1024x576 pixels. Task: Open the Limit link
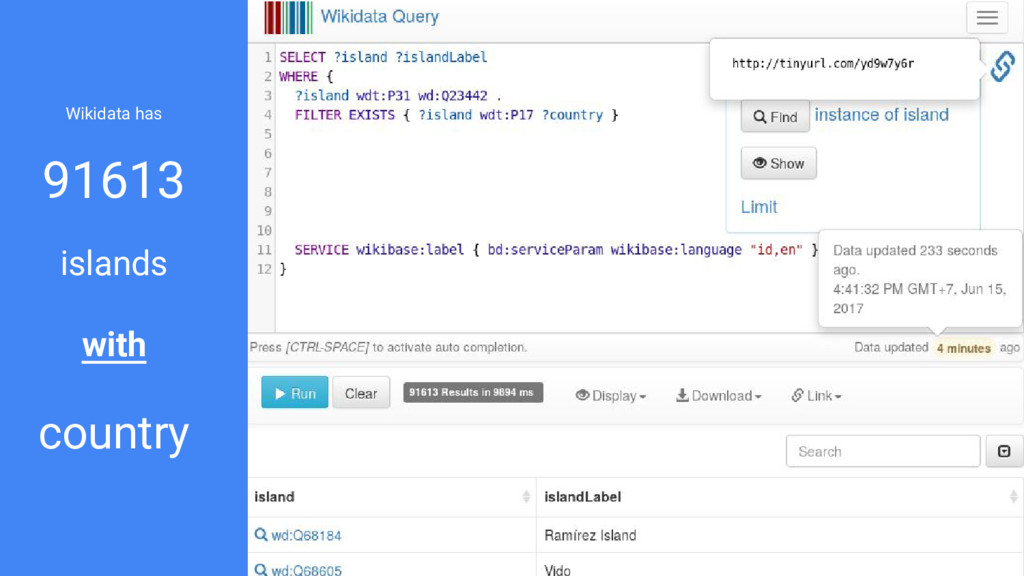759,207
